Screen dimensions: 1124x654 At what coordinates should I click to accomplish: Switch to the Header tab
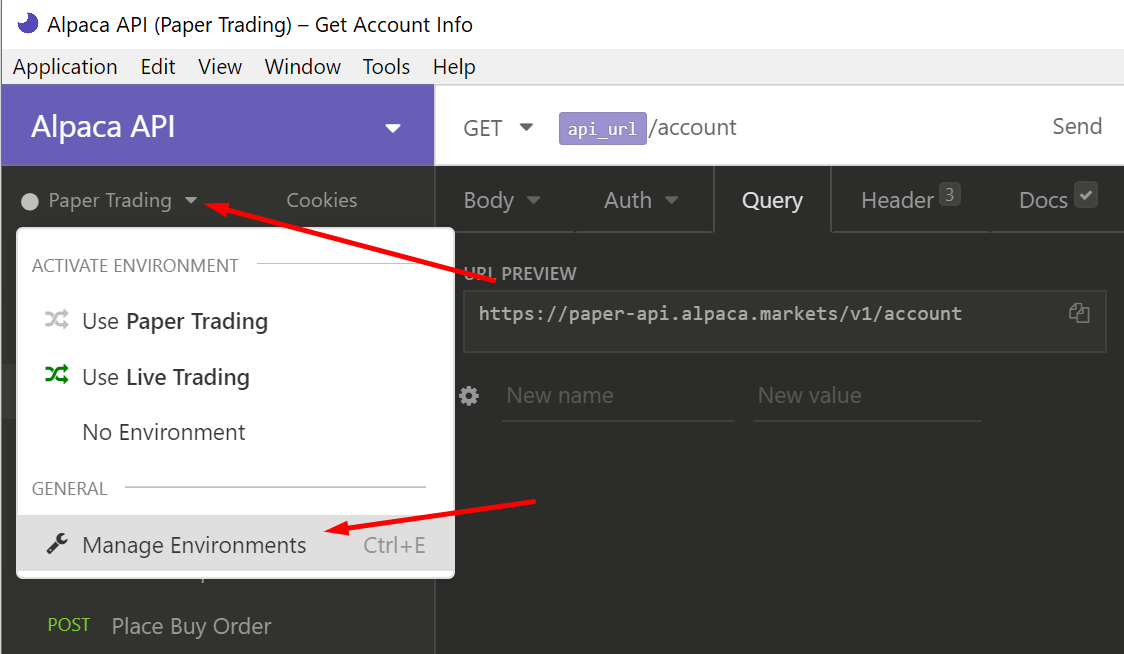910,200
